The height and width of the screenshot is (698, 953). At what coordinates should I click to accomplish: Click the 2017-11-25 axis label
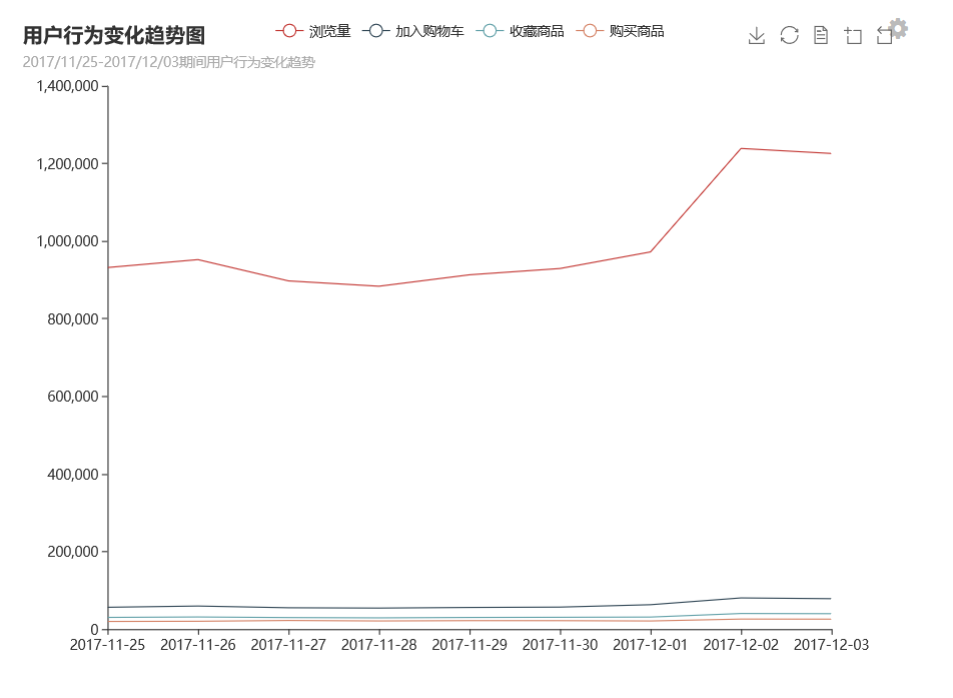(110, 645)
